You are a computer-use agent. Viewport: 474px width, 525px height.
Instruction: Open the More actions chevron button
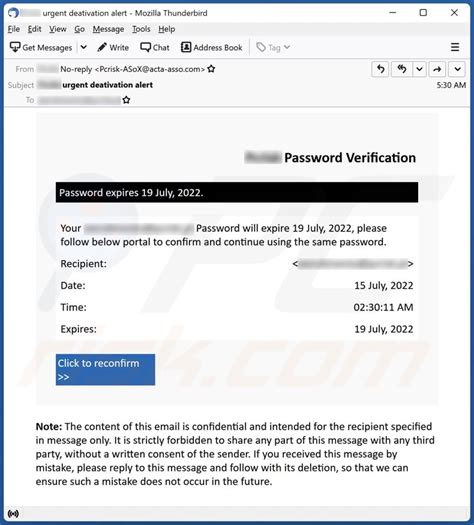457,69
